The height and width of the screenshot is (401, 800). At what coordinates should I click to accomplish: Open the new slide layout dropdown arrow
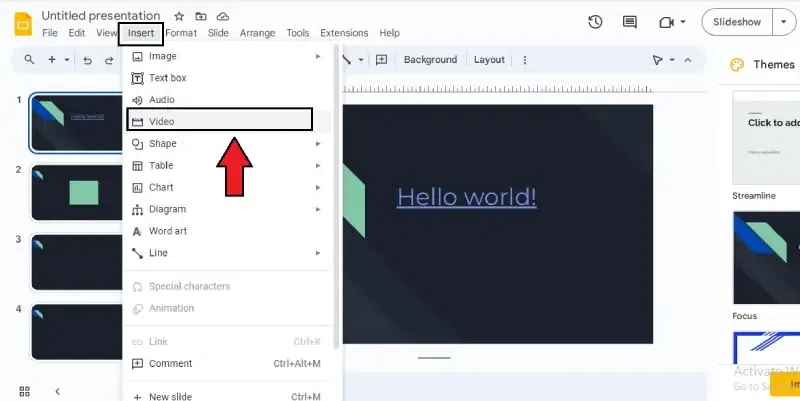(67, 60)
